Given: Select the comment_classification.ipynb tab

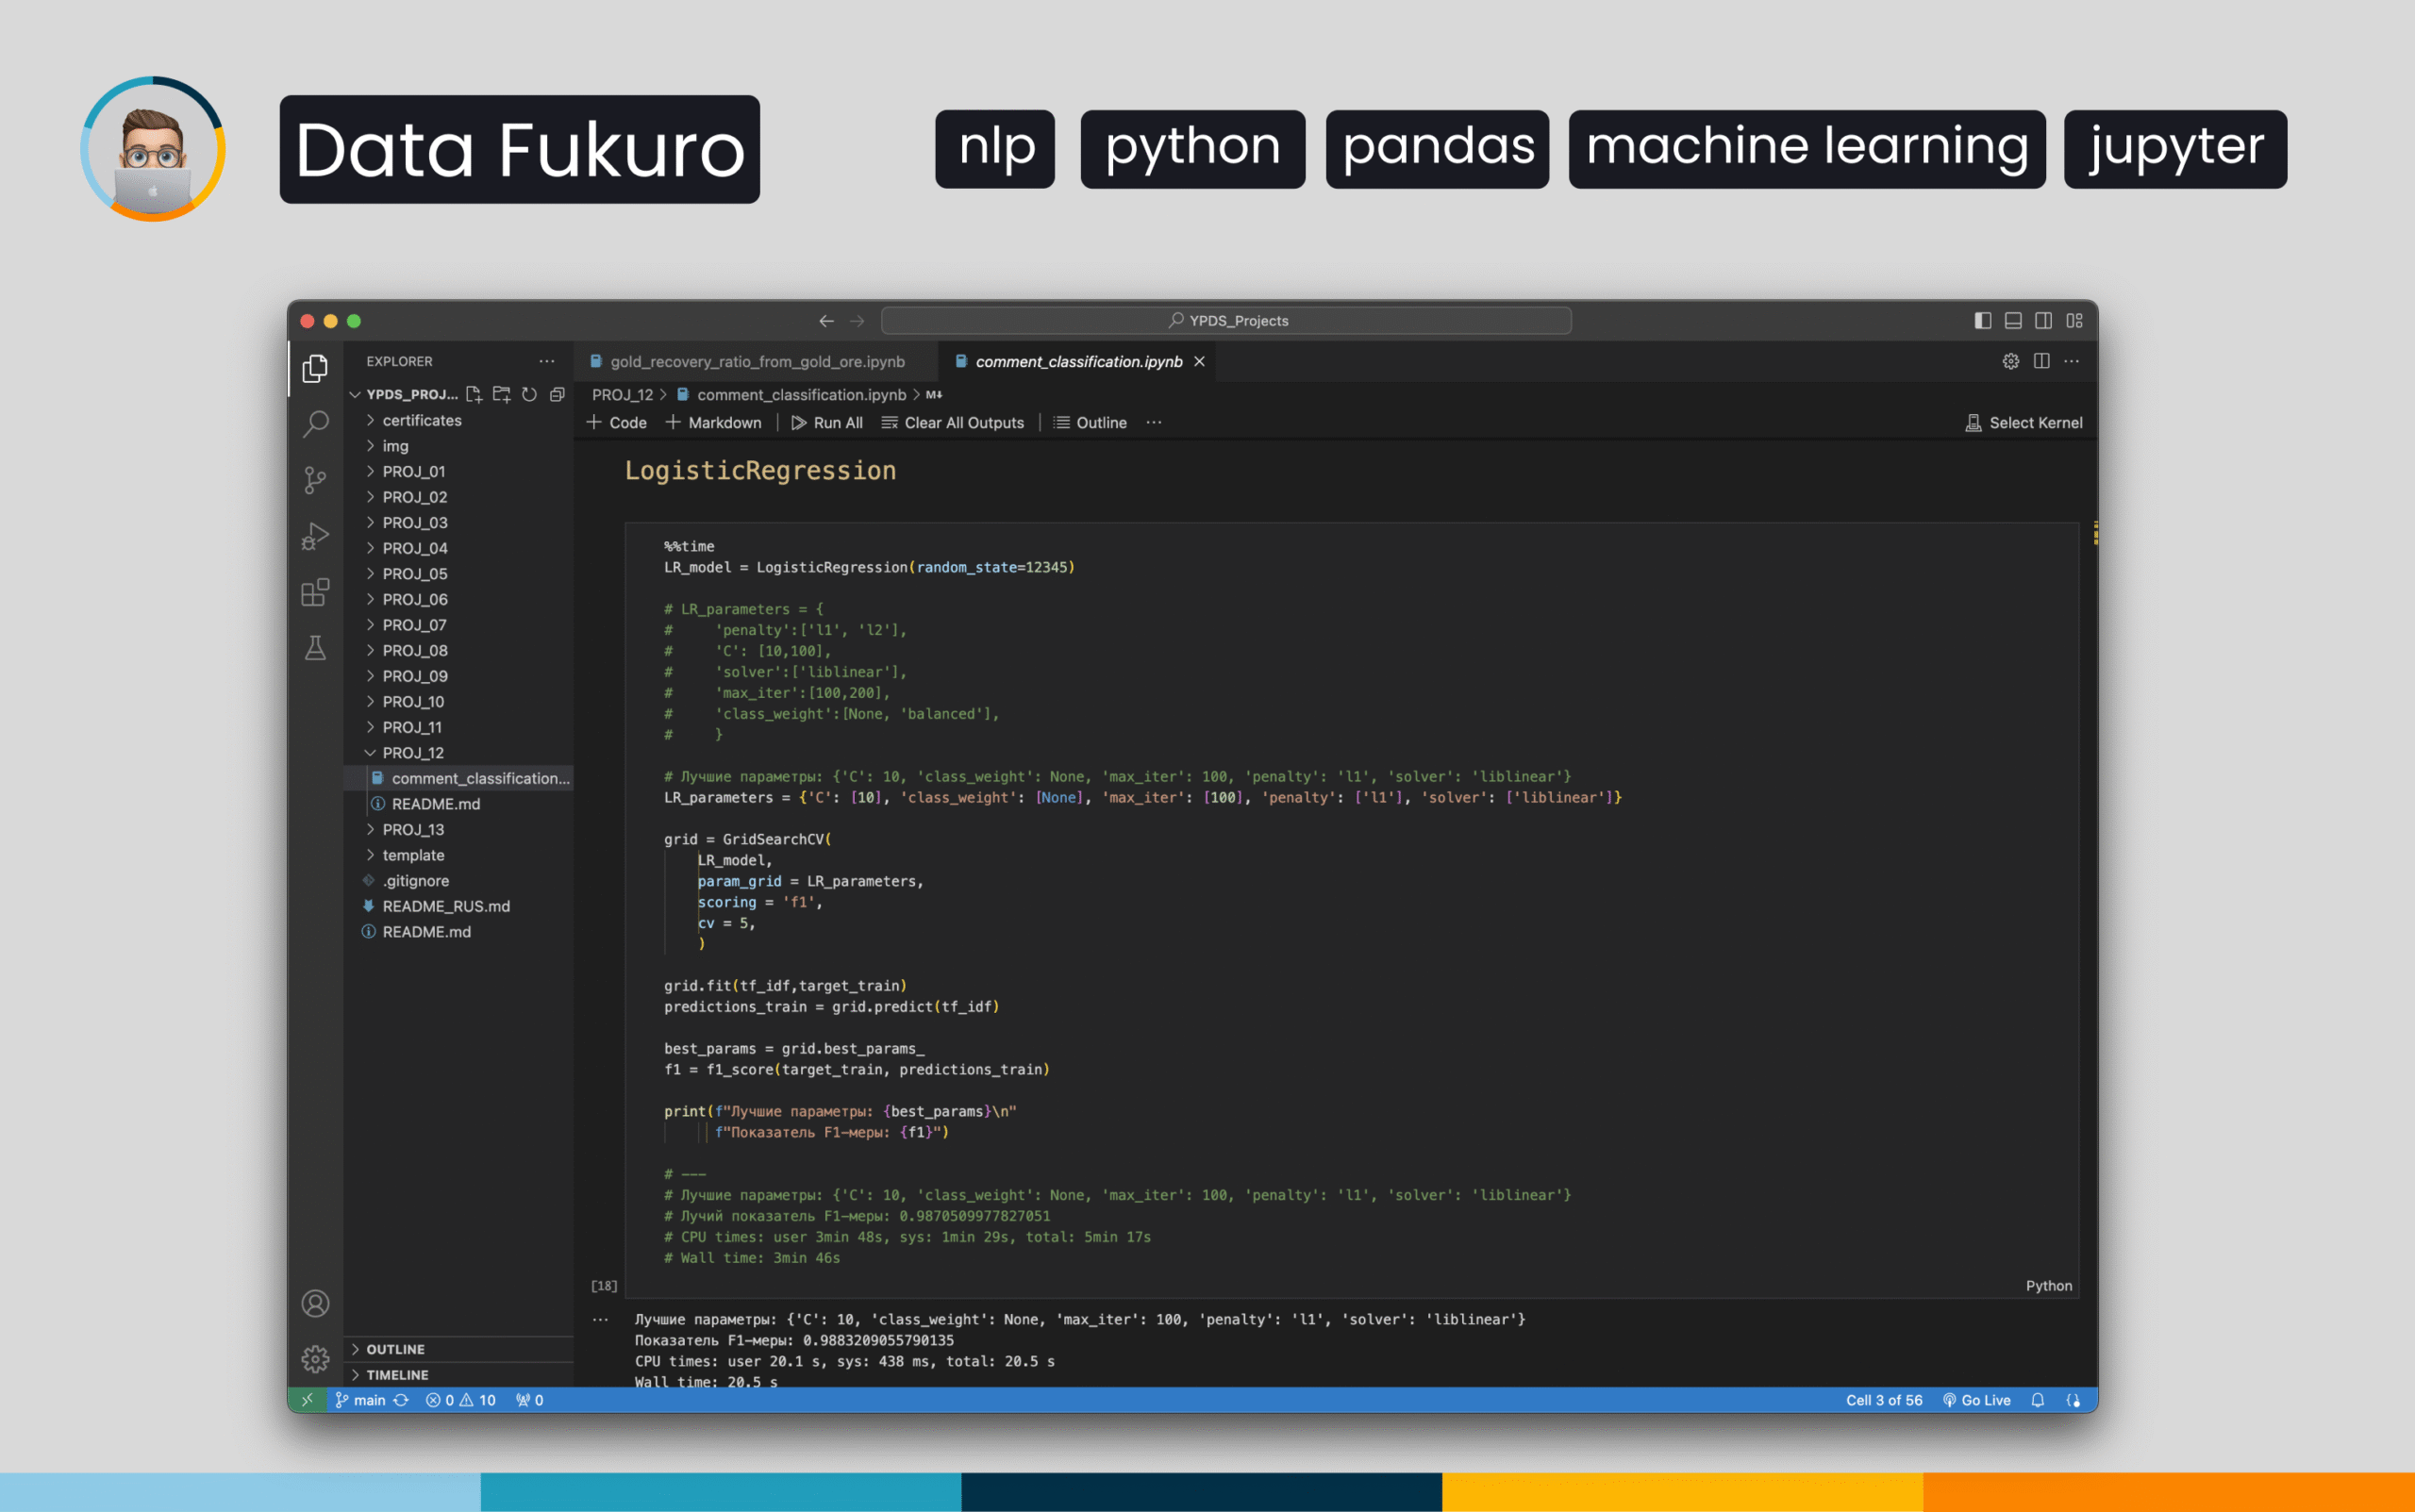Looking at the screenshot, I should [x=1078, y=362].
